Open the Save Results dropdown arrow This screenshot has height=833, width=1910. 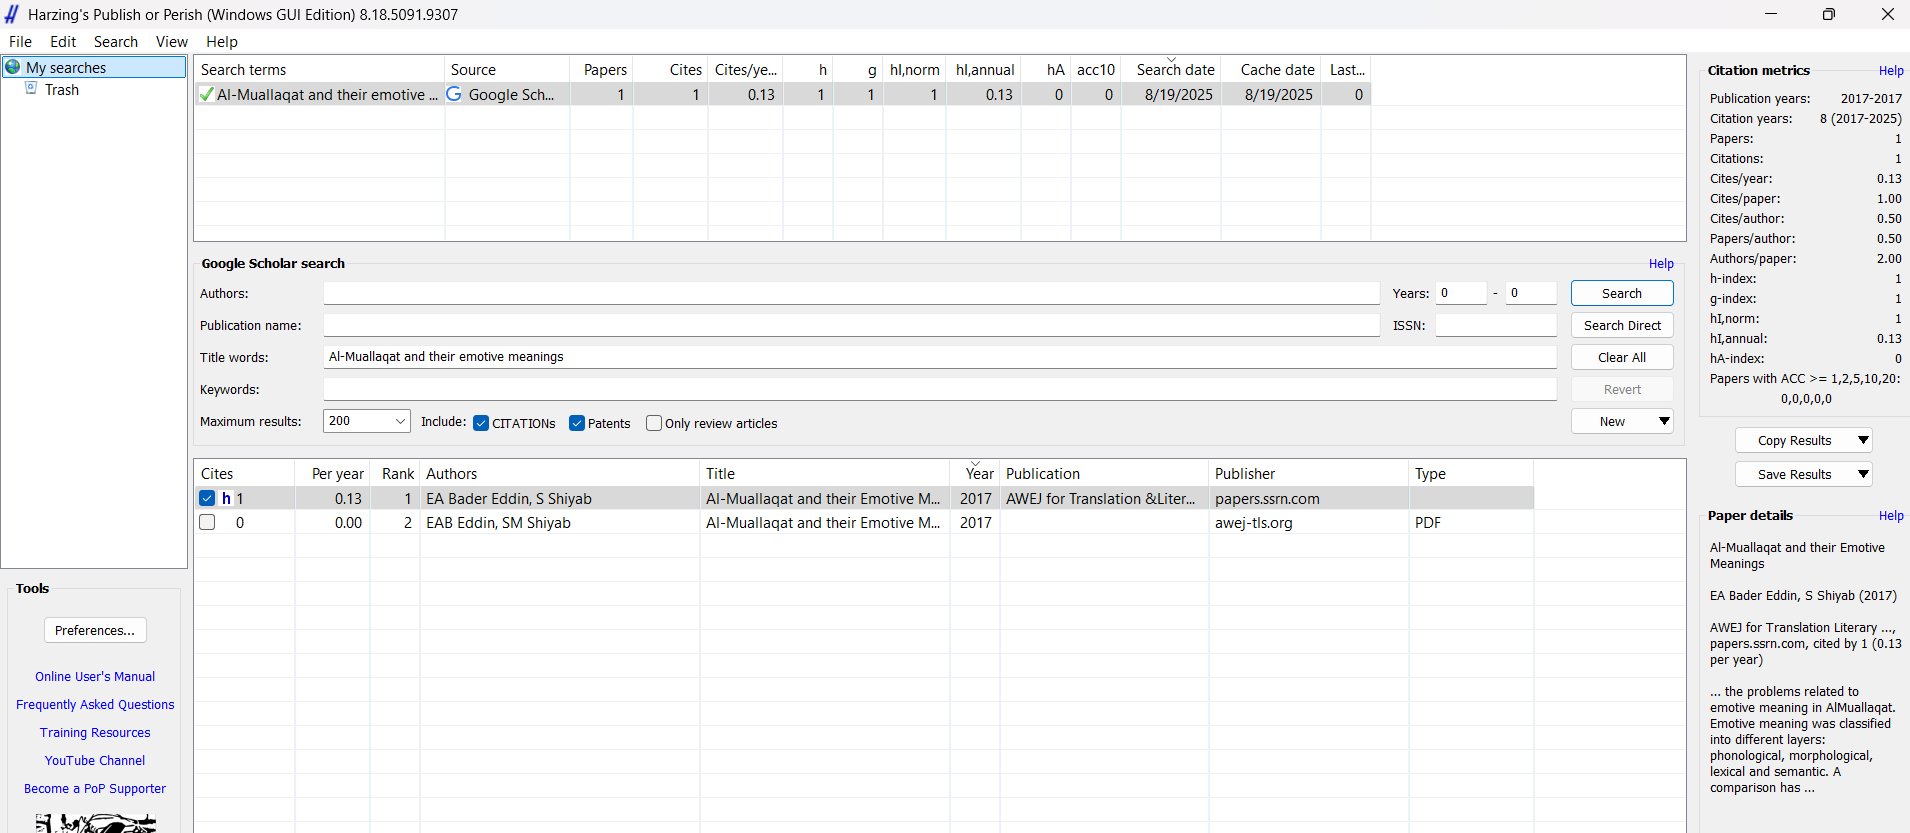point(1863,474)
